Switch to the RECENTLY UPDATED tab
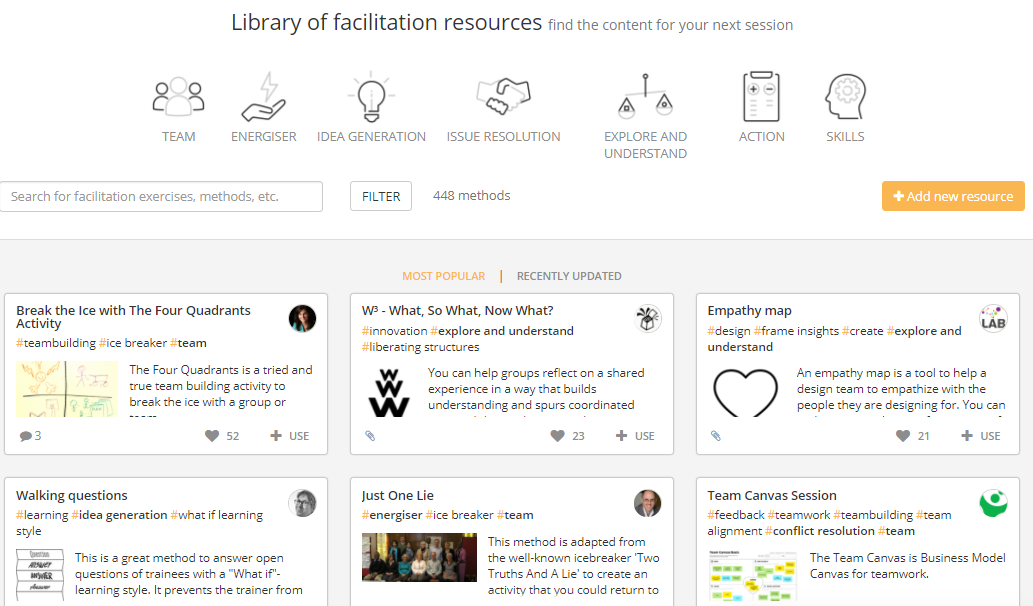The height and width of the screenshot is (606, 1033). (569, 275)
